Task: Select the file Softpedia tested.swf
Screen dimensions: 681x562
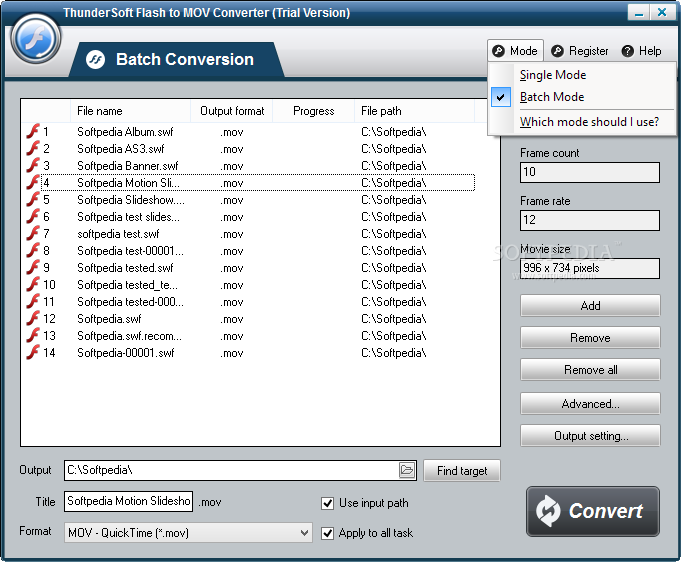Action: (x=125, y=267)
